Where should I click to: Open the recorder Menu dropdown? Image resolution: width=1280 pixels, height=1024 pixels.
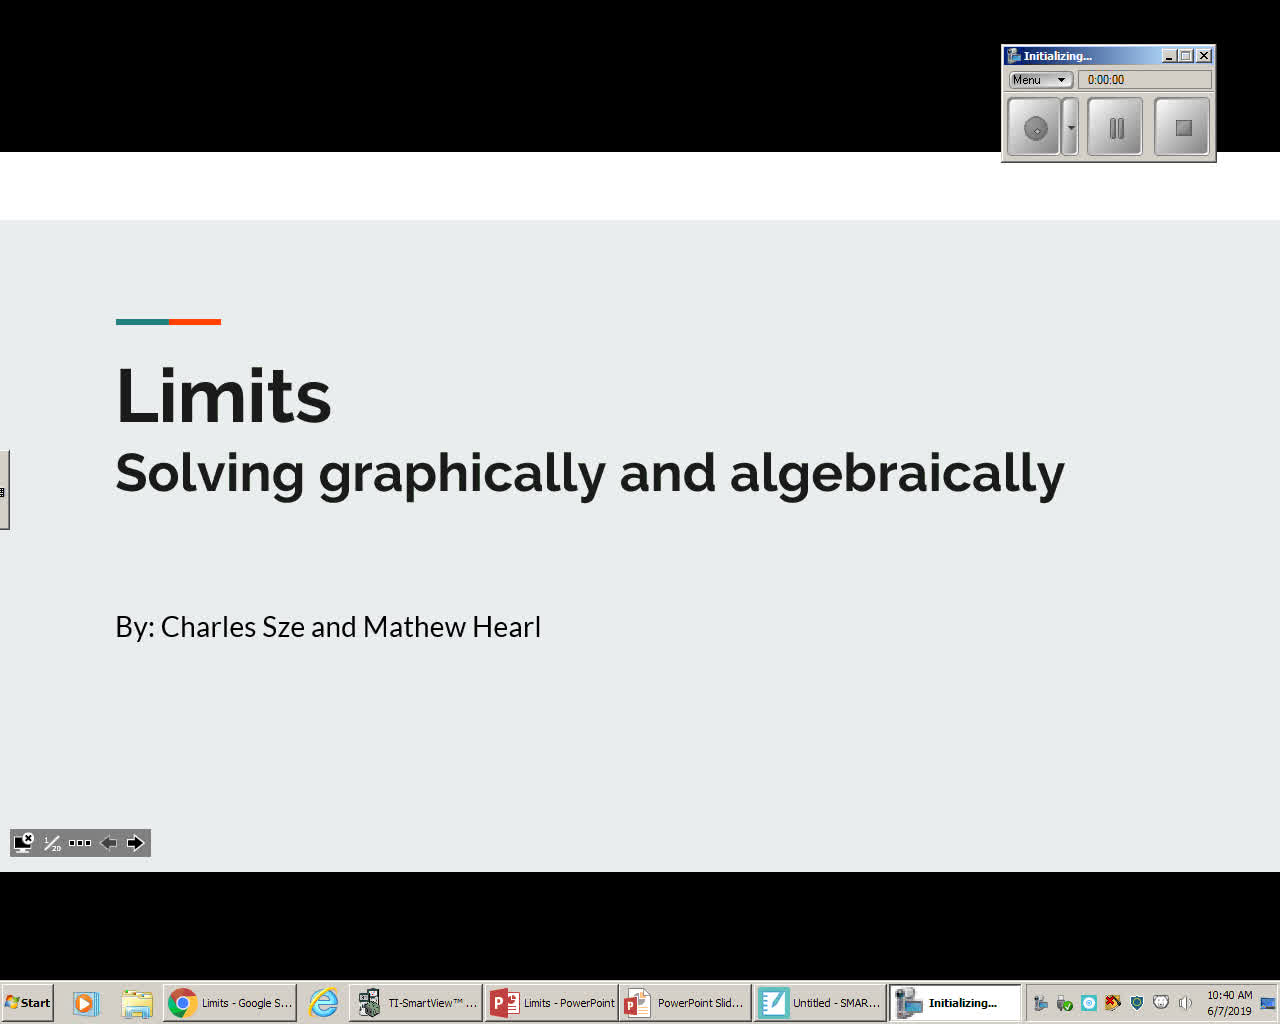(1040, 80)
